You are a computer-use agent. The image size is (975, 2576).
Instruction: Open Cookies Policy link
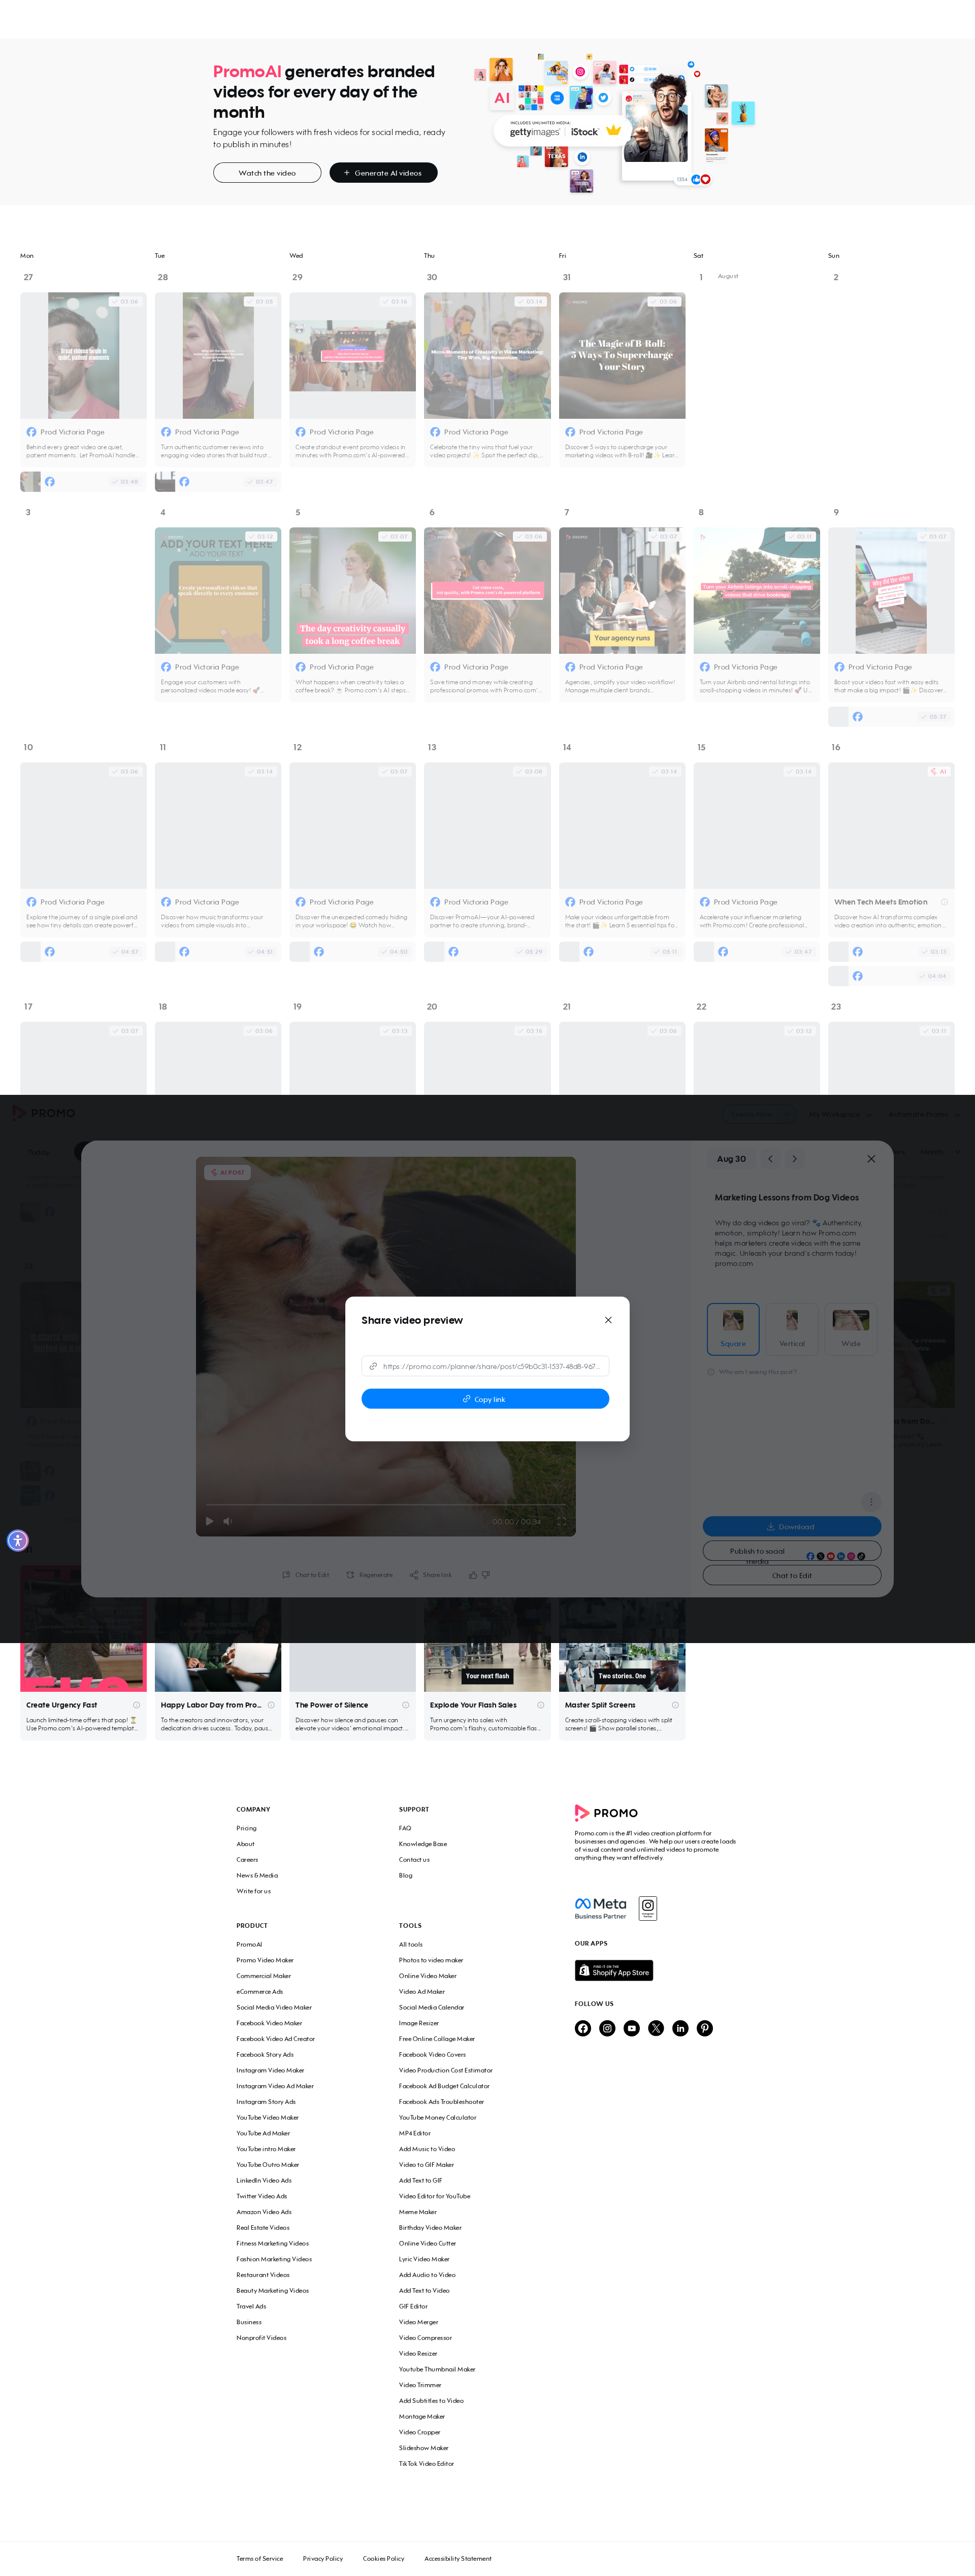(x=384, y=2558)
